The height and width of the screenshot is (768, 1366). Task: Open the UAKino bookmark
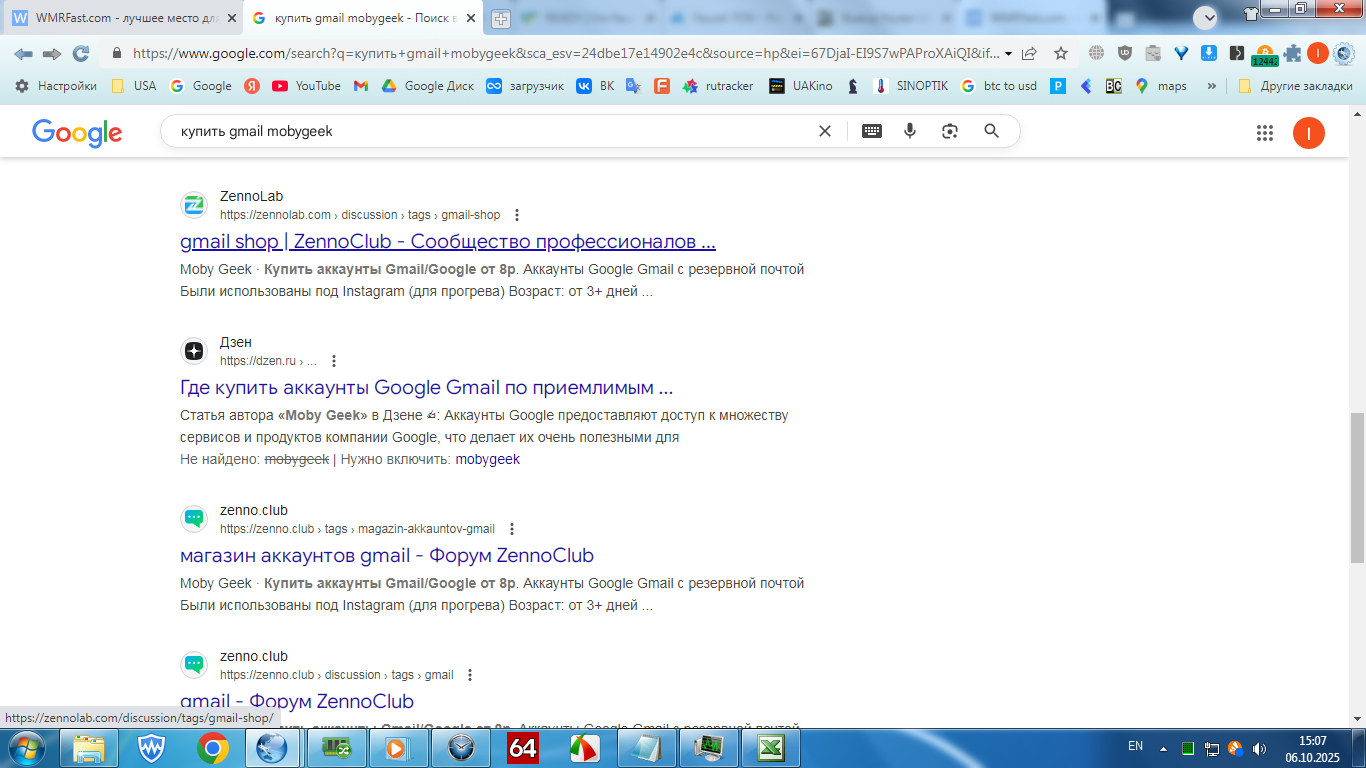point(801,86)
